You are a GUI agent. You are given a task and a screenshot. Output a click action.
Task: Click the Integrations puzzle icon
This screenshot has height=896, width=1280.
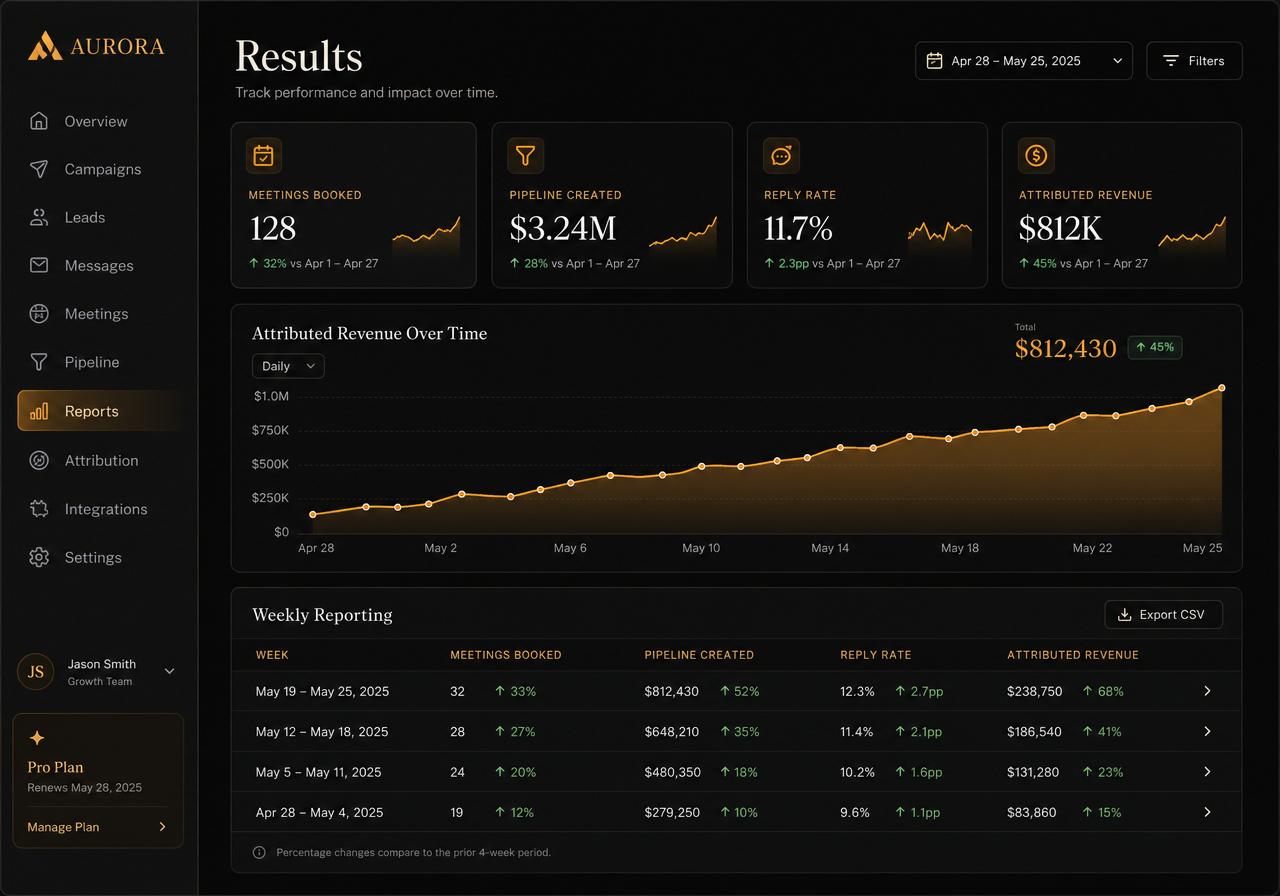(x=39, y=509)
